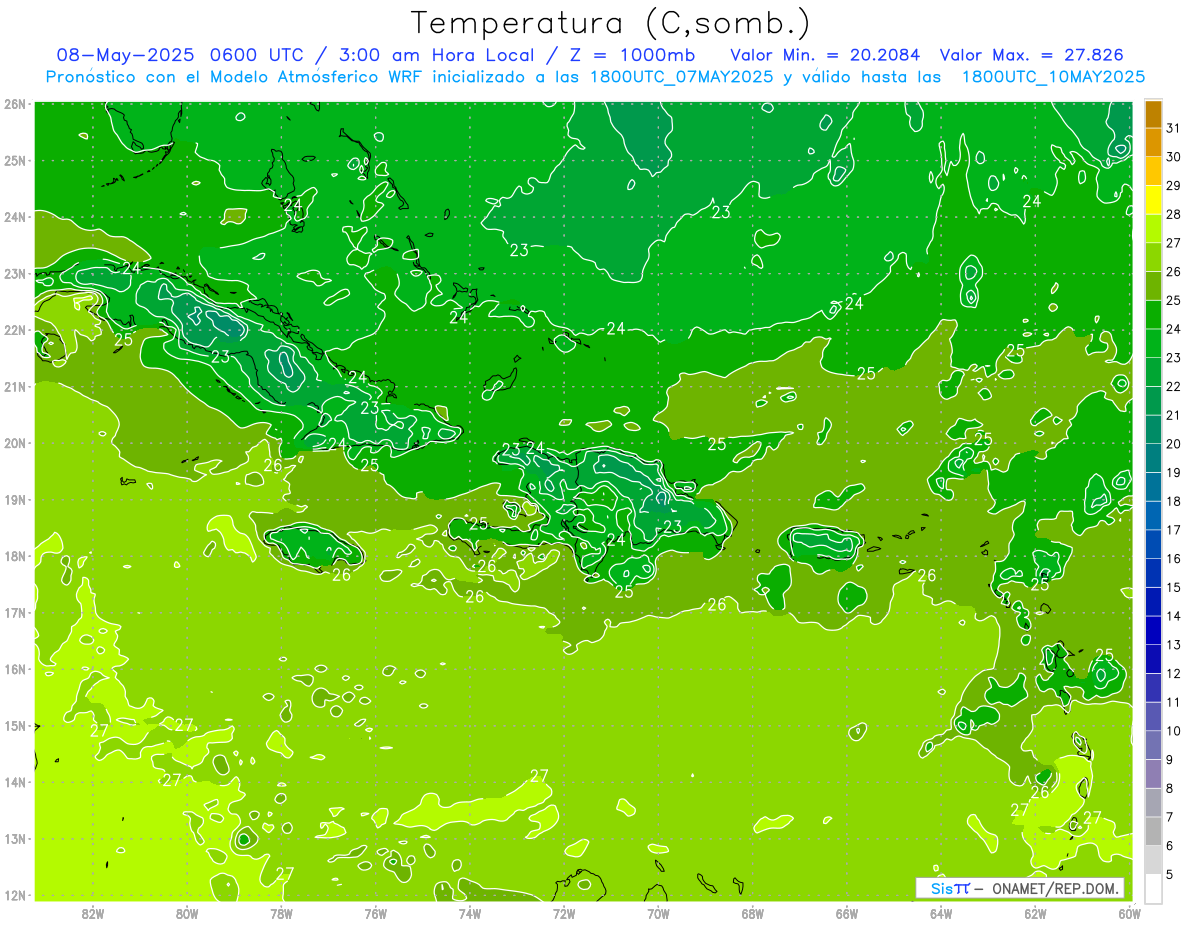The image size is (1200, 927).
Task: Click the 24N latitude axis label
Action: pos(14,217)
